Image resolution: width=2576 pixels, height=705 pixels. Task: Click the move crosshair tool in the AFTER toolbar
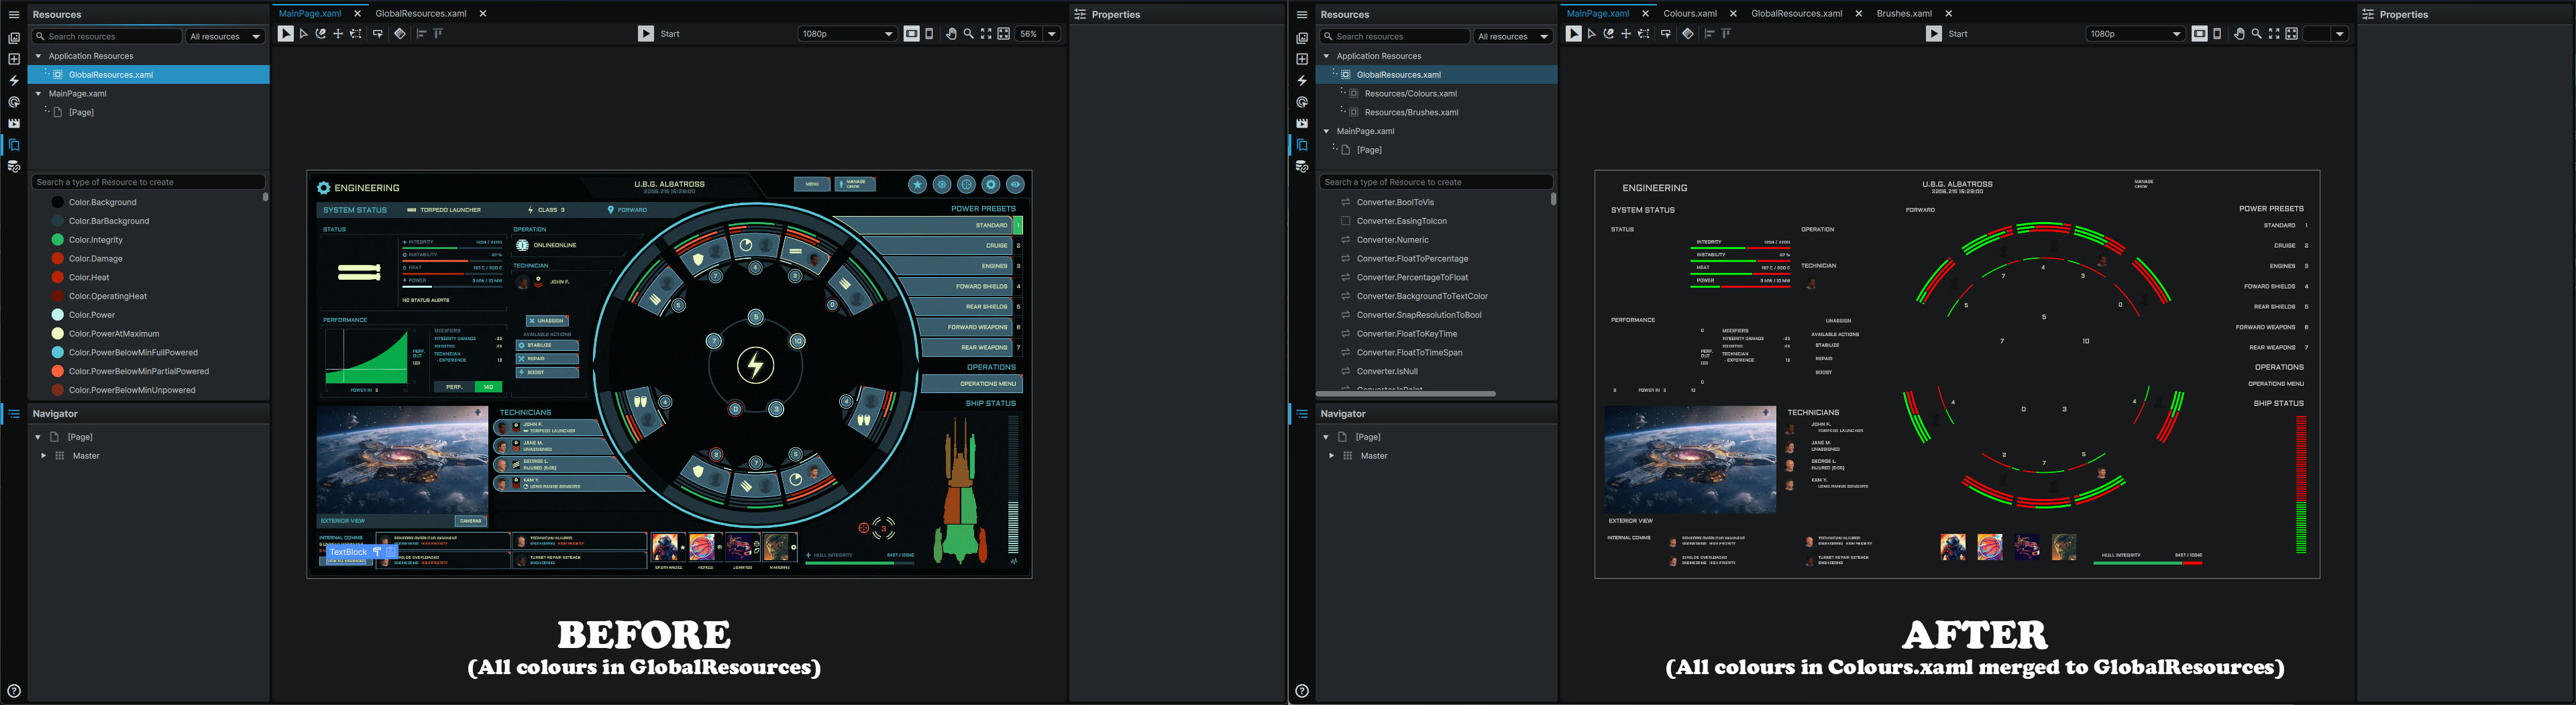(1626, 34)
